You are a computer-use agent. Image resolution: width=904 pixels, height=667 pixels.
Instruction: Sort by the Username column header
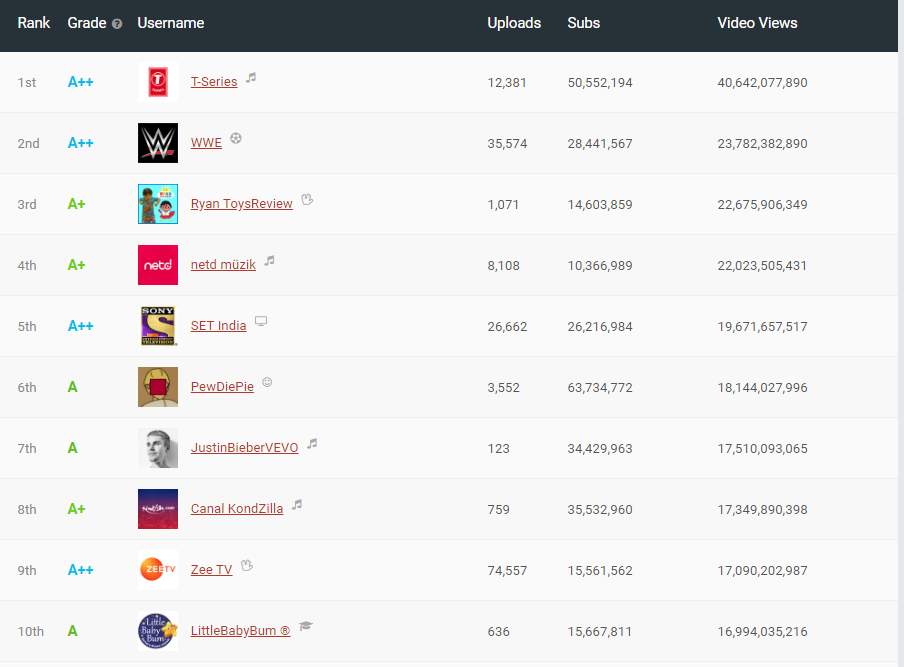pos(171,23)
